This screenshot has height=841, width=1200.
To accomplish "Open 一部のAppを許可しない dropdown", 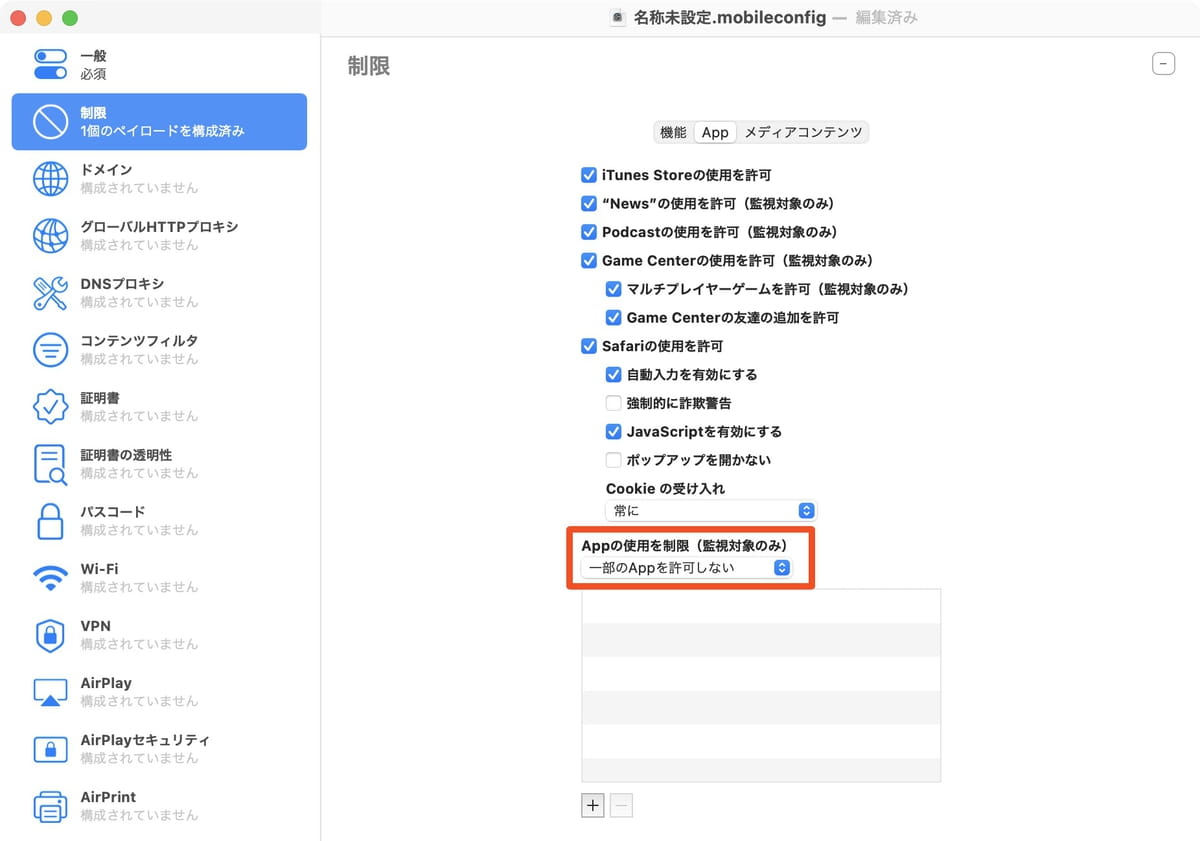I will [x=687, y=568].
